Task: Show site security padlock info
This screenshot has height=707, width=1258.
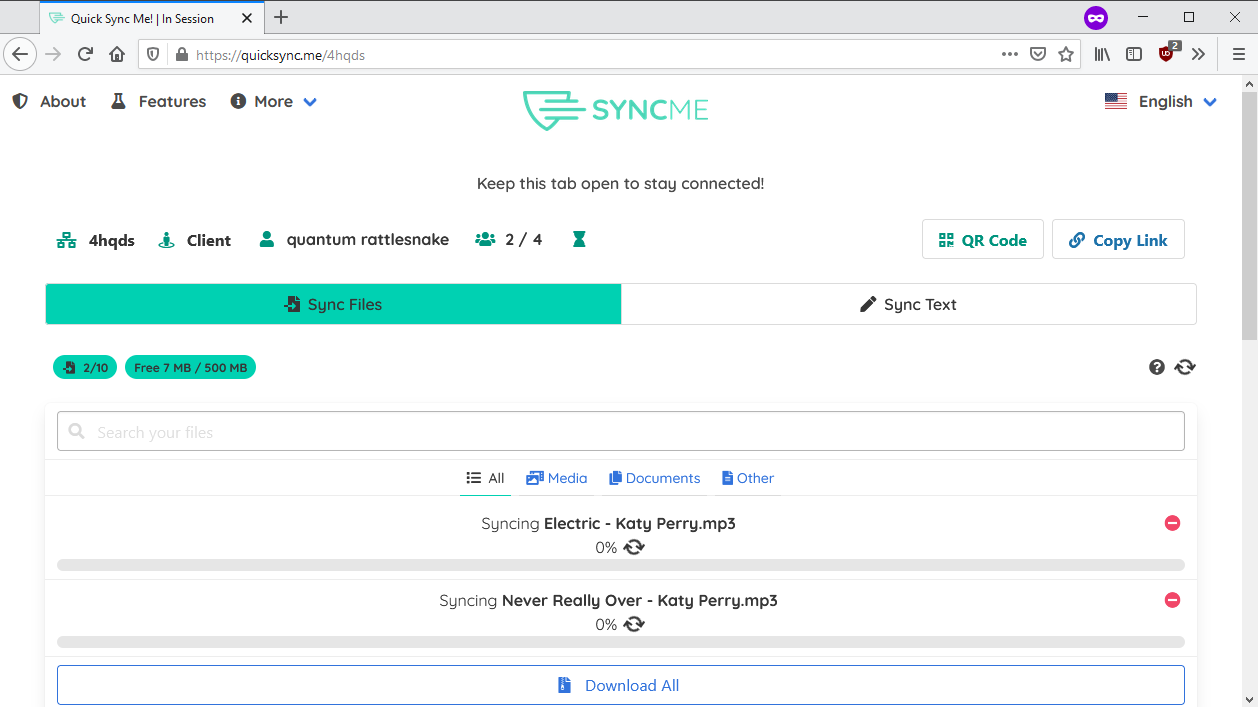Action: [181, 55]
